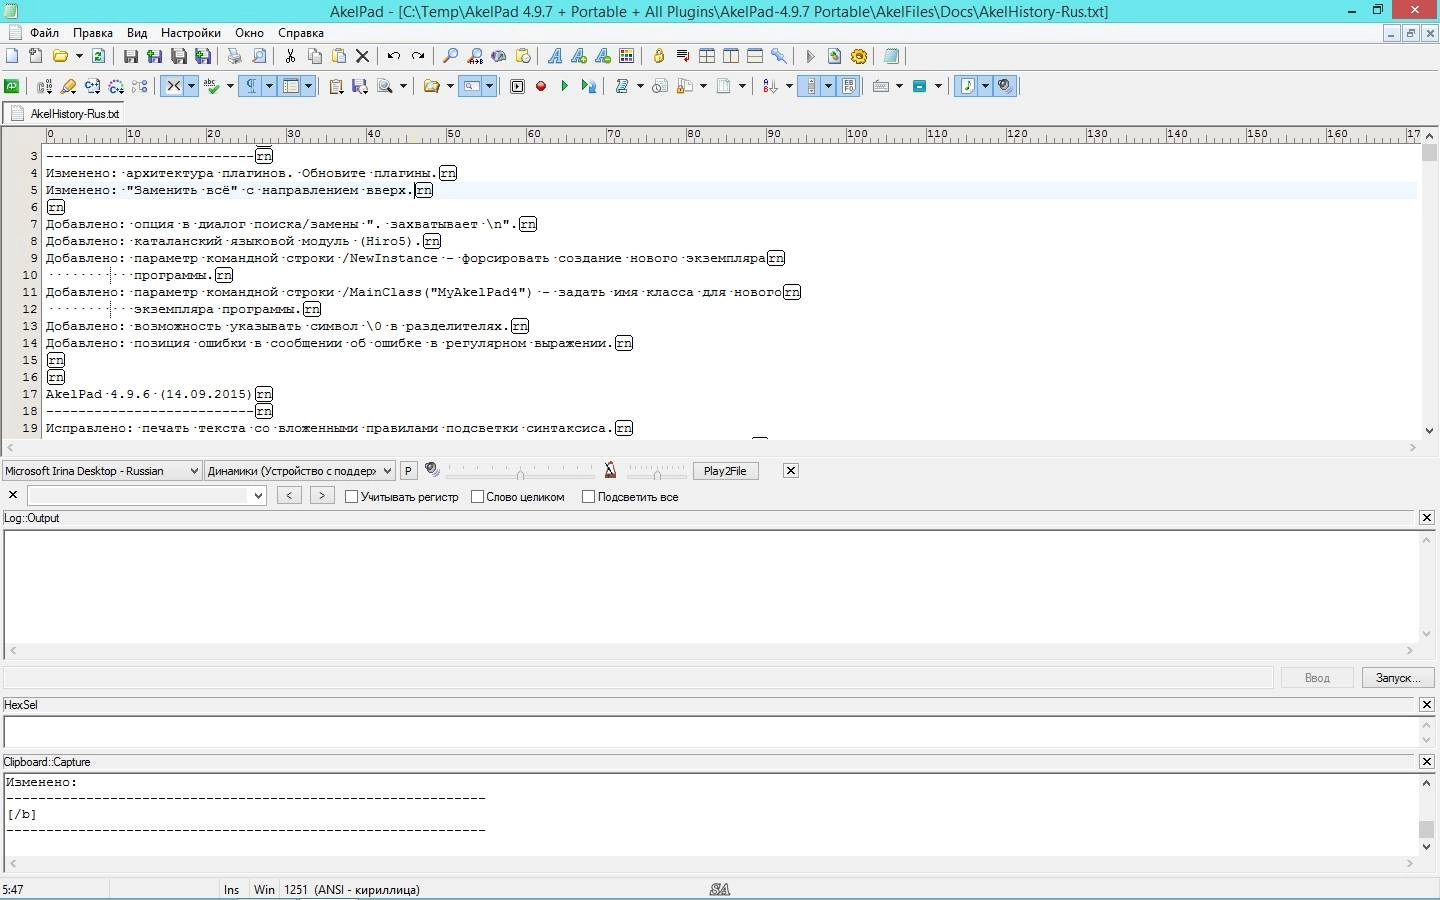
Task: Toggle read-only padlock icon
Action: [659, 56]
